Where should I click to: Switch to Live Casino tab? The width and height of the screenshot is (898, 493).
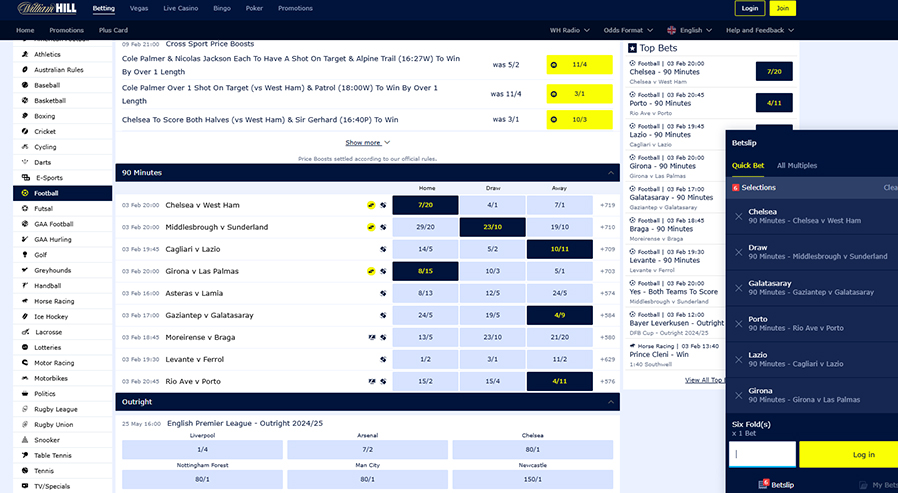tap(180, 9)
